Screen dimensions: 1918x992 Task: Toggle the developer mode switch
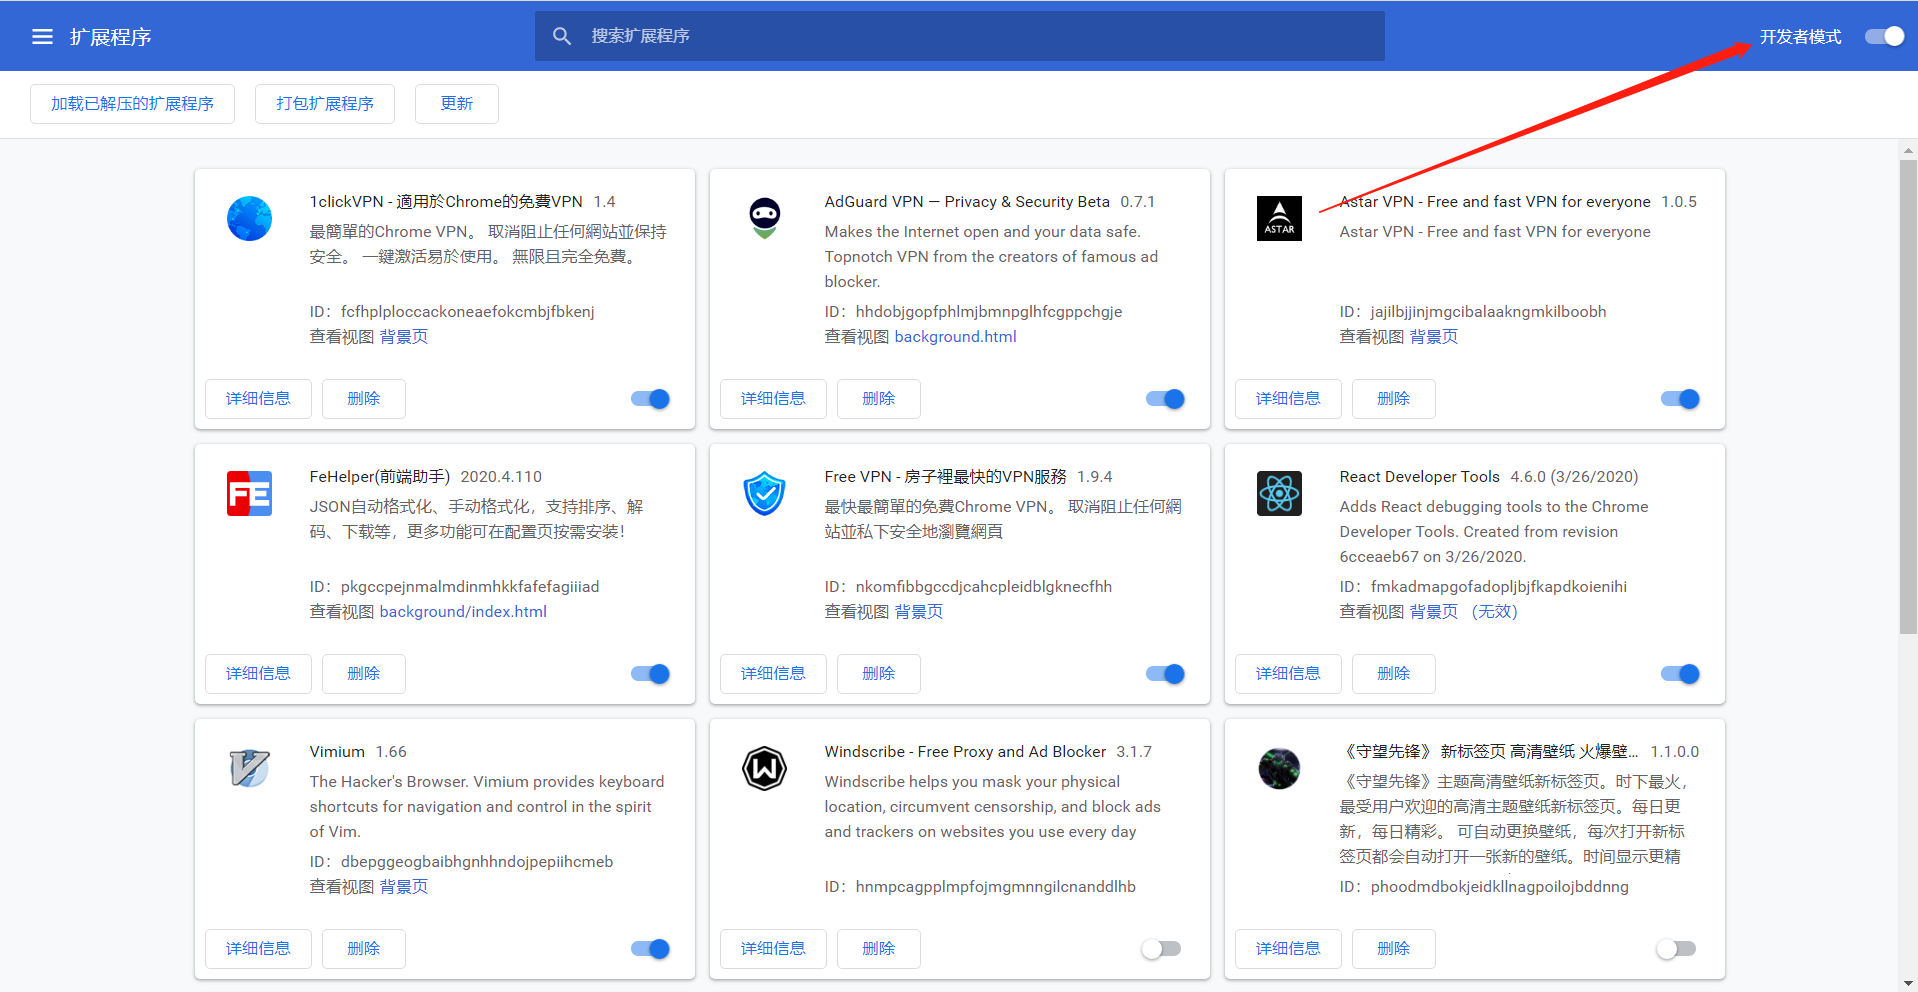pos(1885,36)
